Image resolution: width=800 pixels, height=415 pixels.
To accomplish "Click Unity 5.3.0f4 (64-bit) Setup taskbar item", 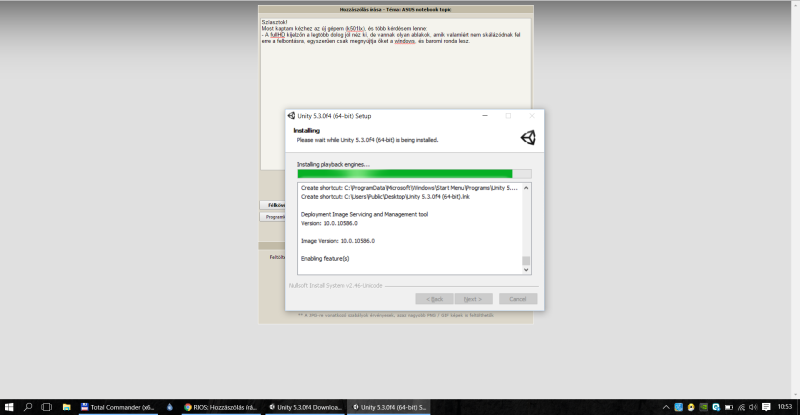I will point(389,407).
